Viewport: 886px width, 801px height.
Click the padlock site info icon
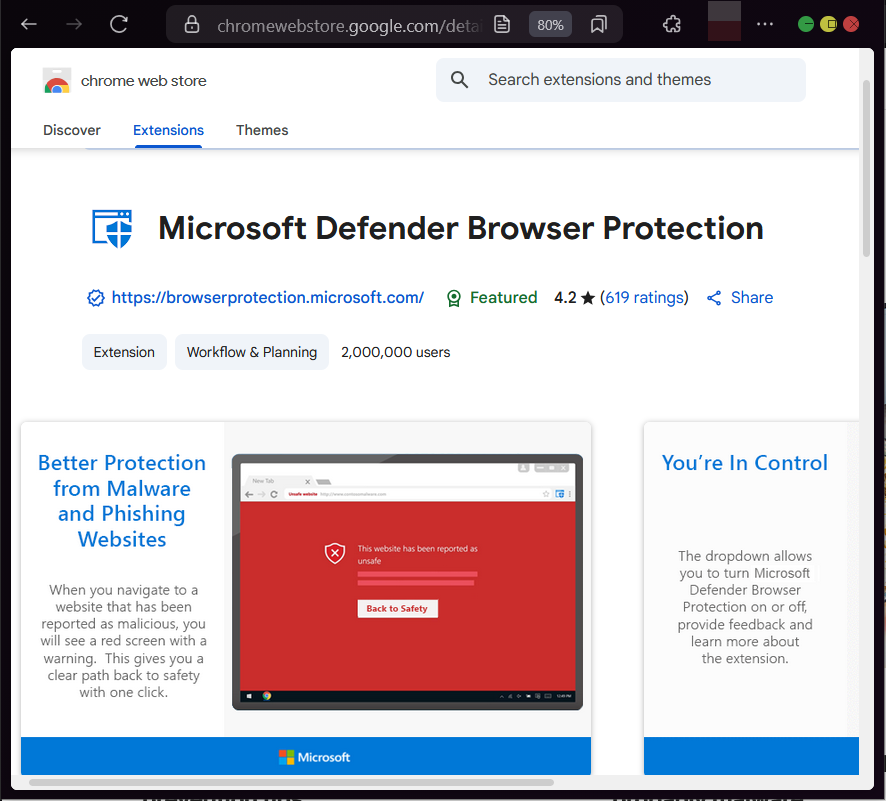pos(192,24)
